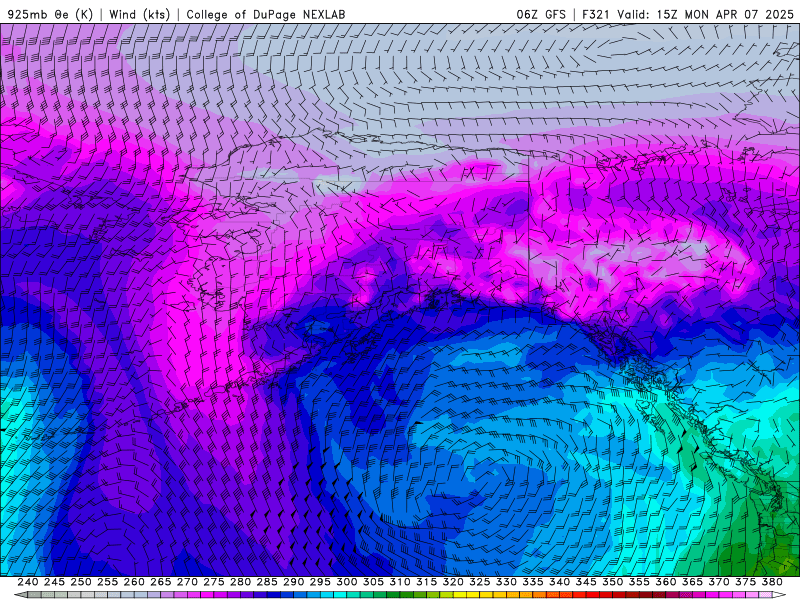Select the 285 legend value
The height and width of the screenshot is (600, 800).
tap(267, 582)
